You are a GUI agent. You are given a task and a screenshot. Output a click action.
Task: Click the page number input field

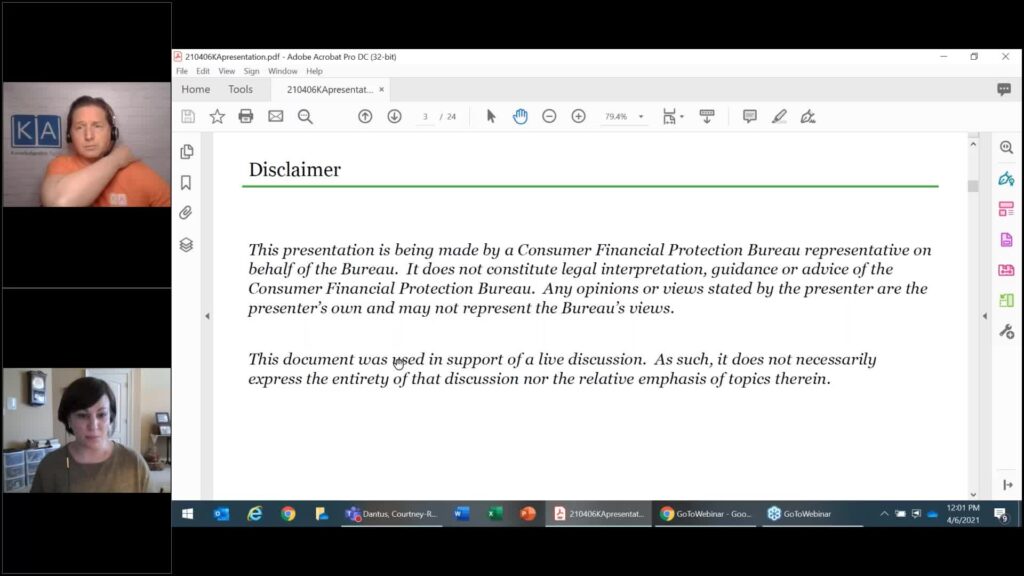click(x=425, y=116)
